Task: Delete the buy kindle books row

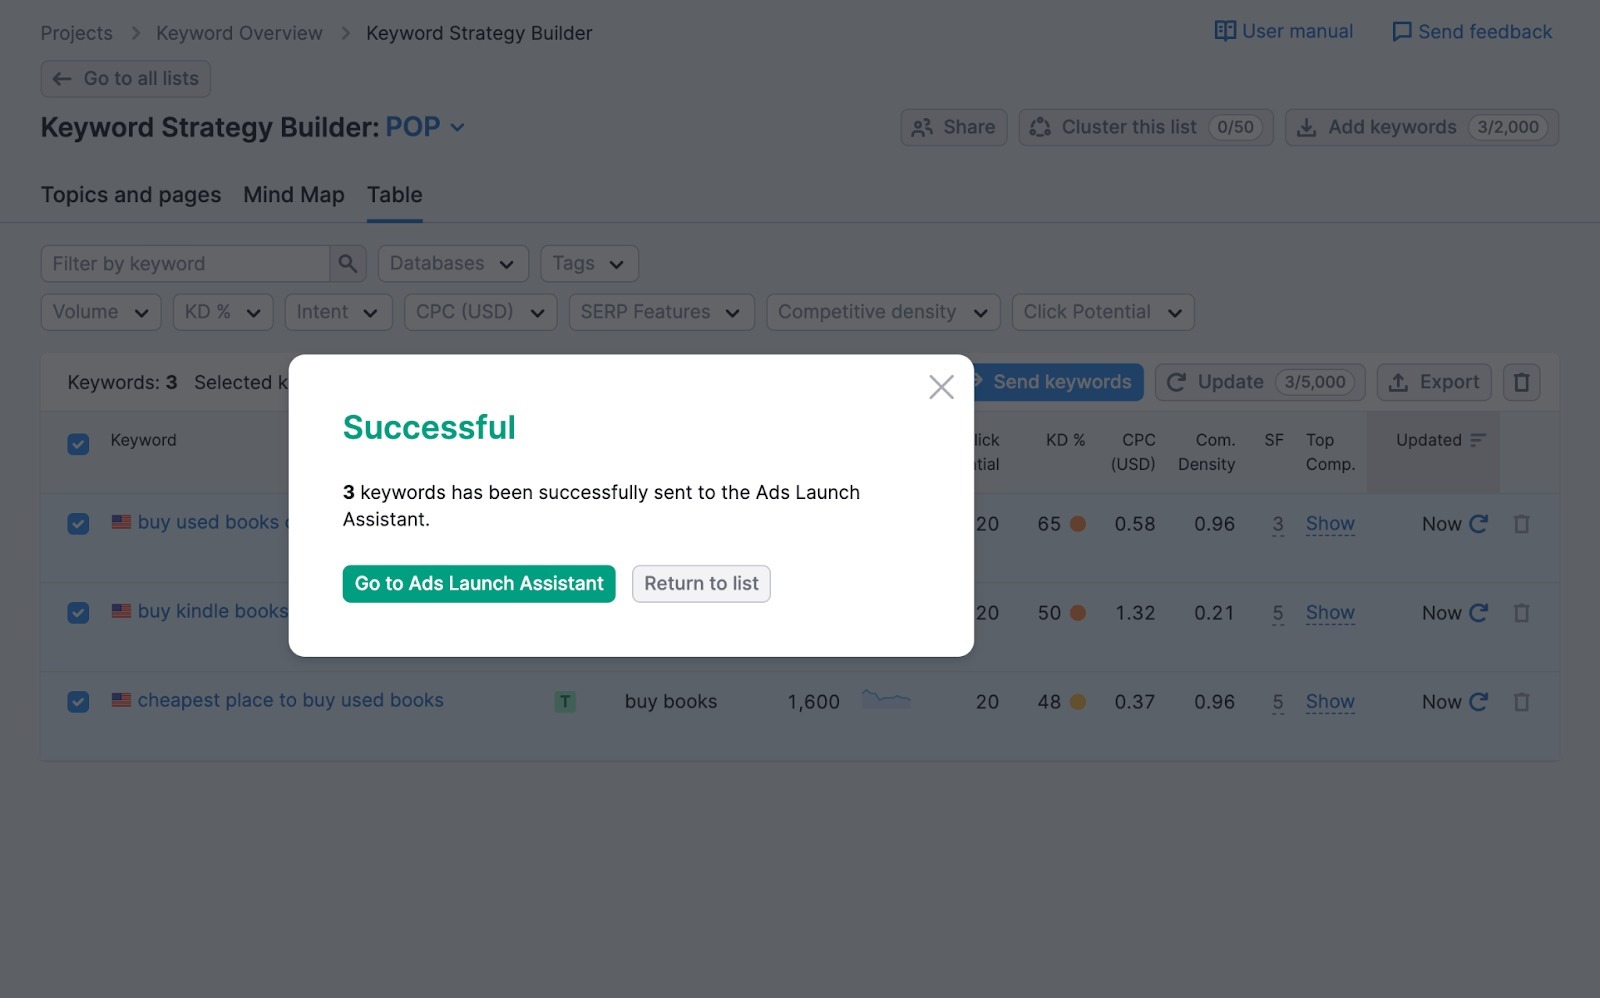Action: [1521, 613]
